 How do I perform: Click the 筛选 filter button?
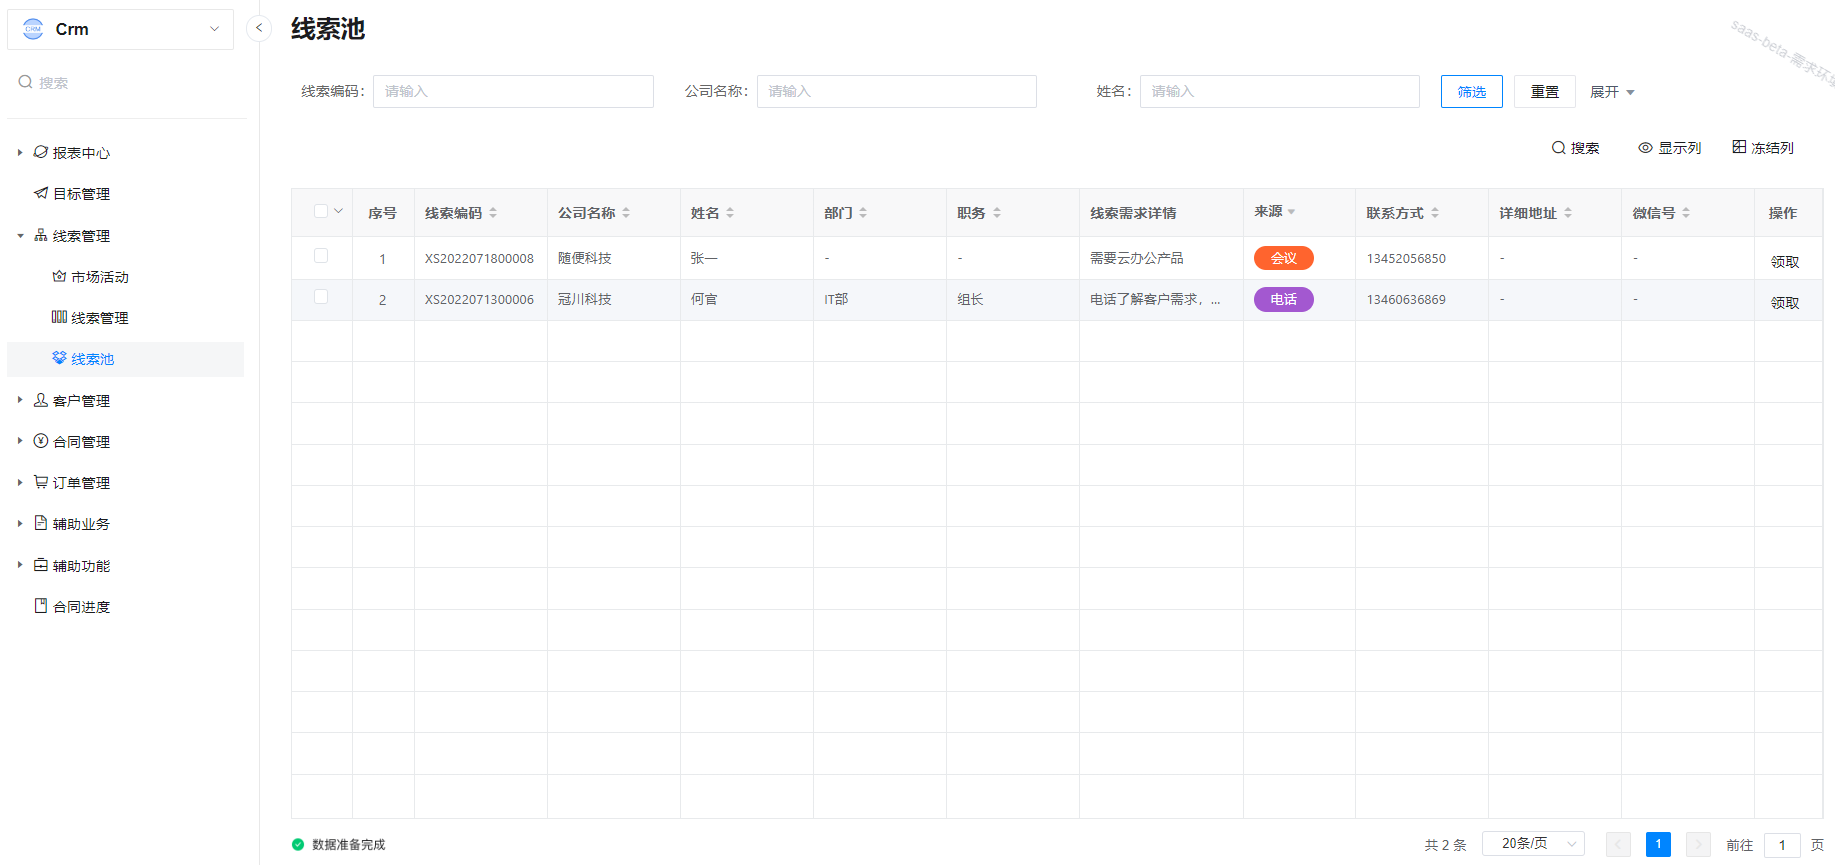point(1471,91)
